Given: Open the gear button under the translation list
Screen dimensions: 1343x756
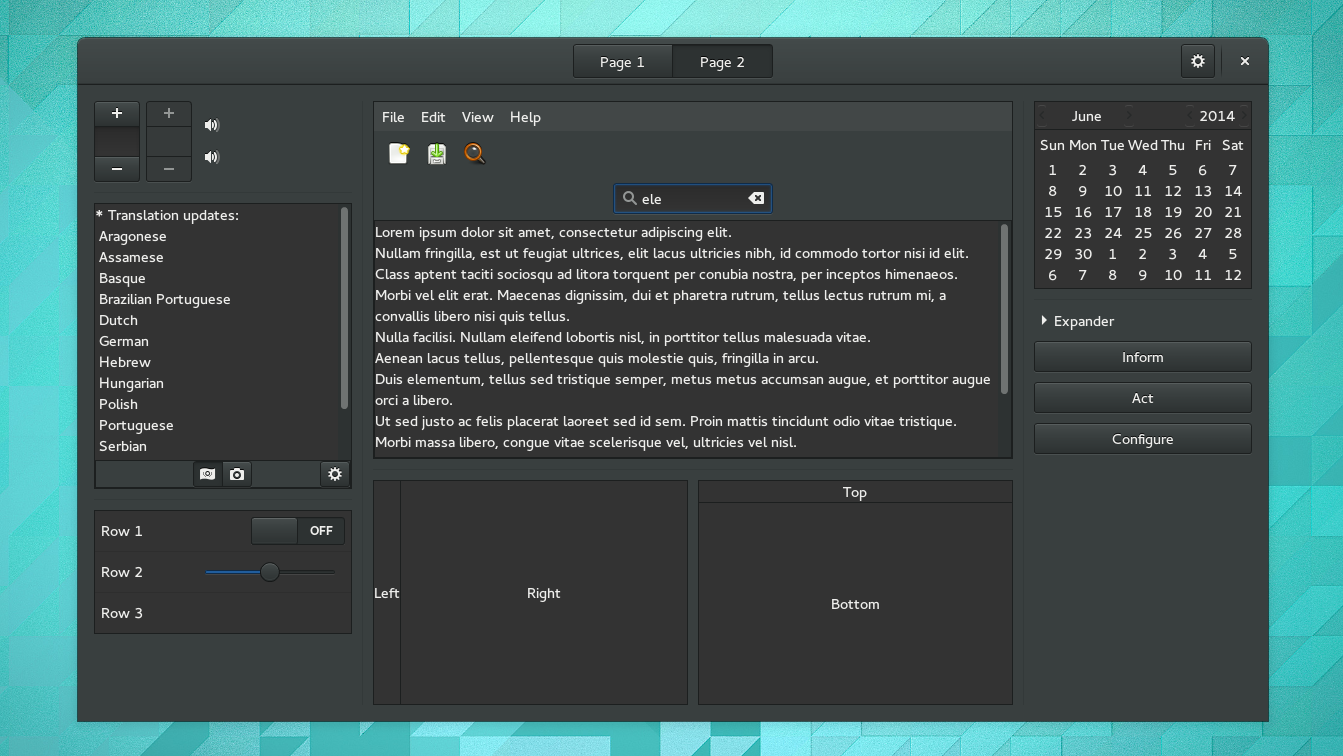Looking at the screenshot, I should point(335,474).
